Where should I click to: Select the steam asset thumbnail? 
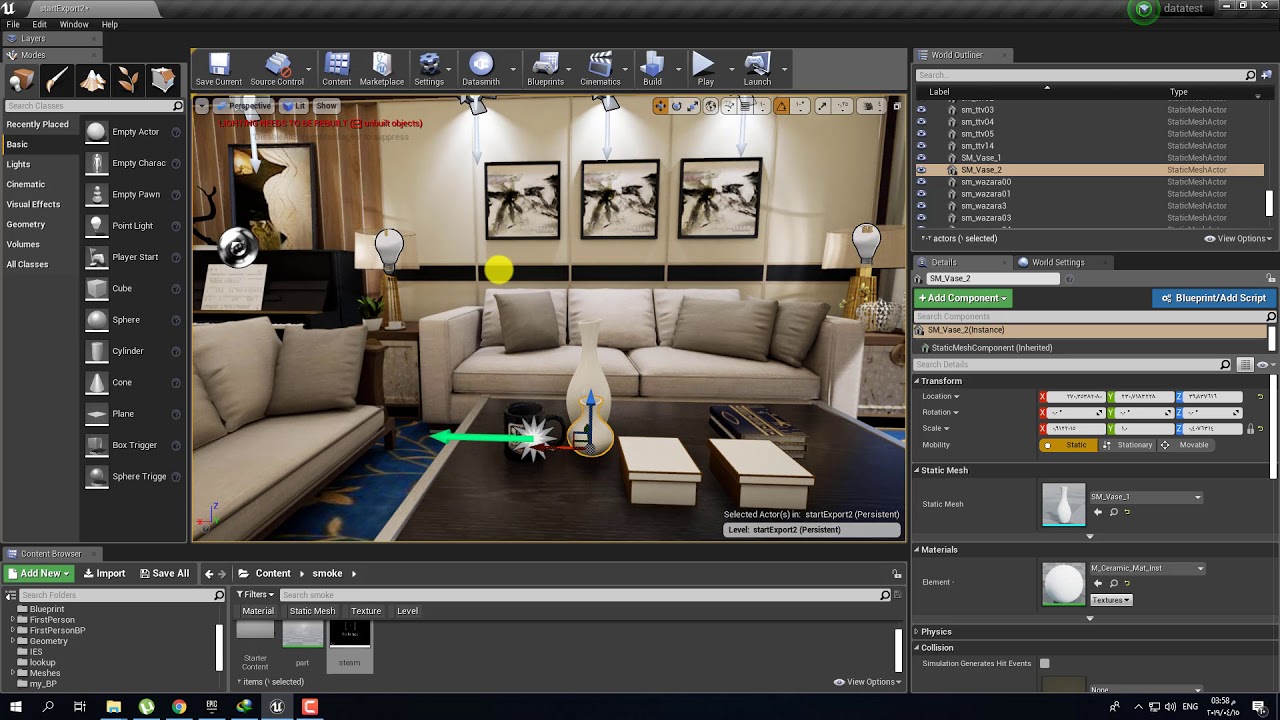tap(350, 645)
